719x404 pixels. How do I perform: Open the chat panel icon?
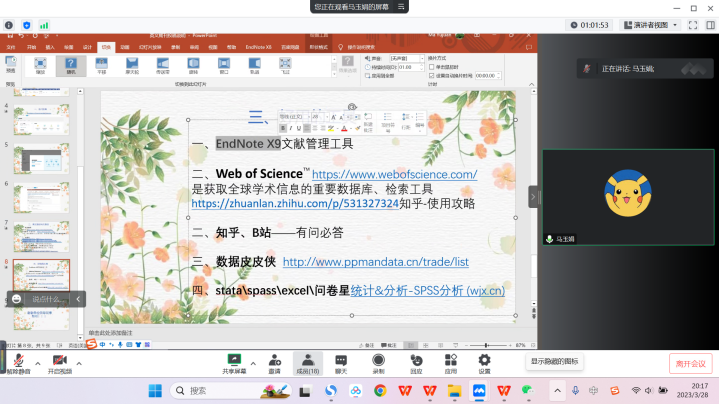coord(341,360)
